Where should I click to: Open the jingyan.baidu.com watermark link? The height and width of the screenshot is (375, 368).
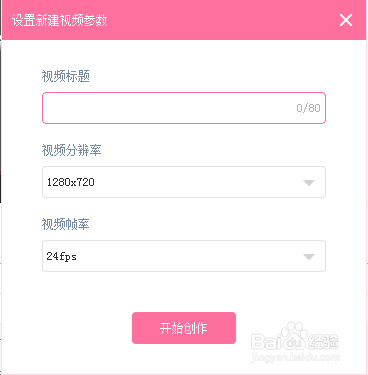[x=295, y=357]
